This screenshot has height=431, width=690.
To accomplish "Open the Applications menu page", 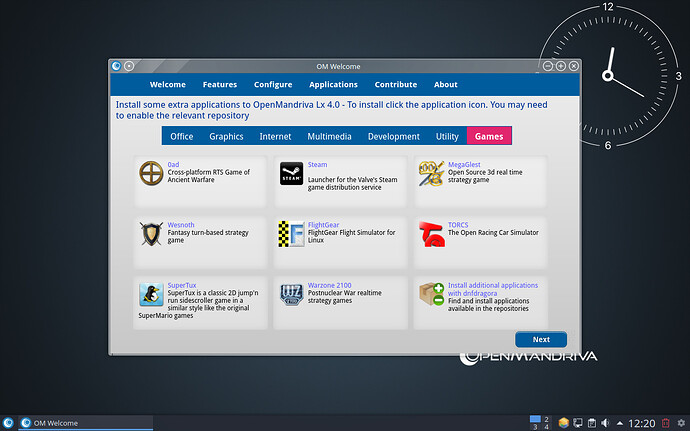I will pyautogui.click(x=333, y=85).
